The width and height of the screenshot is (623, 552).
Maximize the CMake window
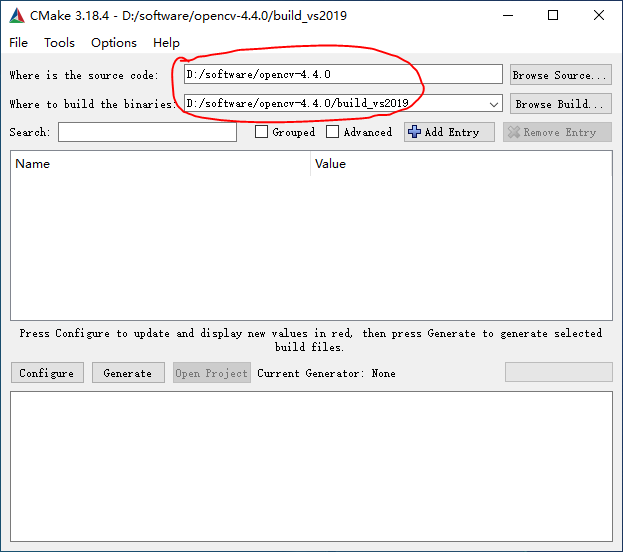coord(553,15)
